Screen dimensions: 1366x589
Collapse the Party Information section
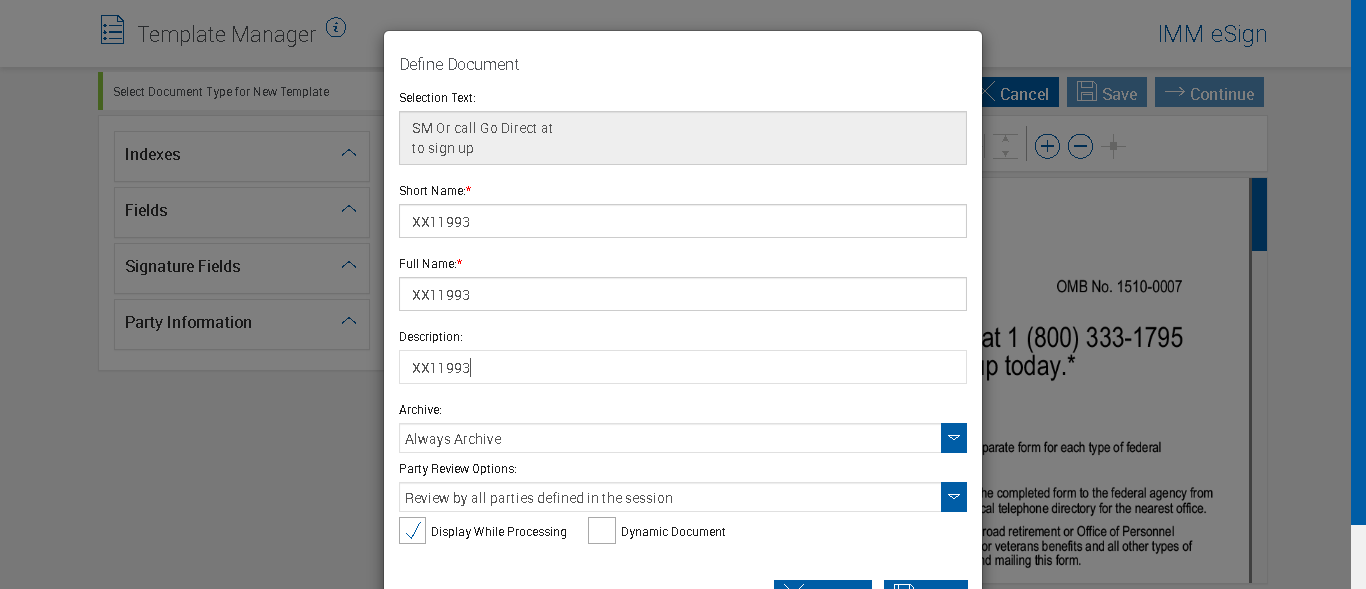pyautogui.click(x=348, y=322)
